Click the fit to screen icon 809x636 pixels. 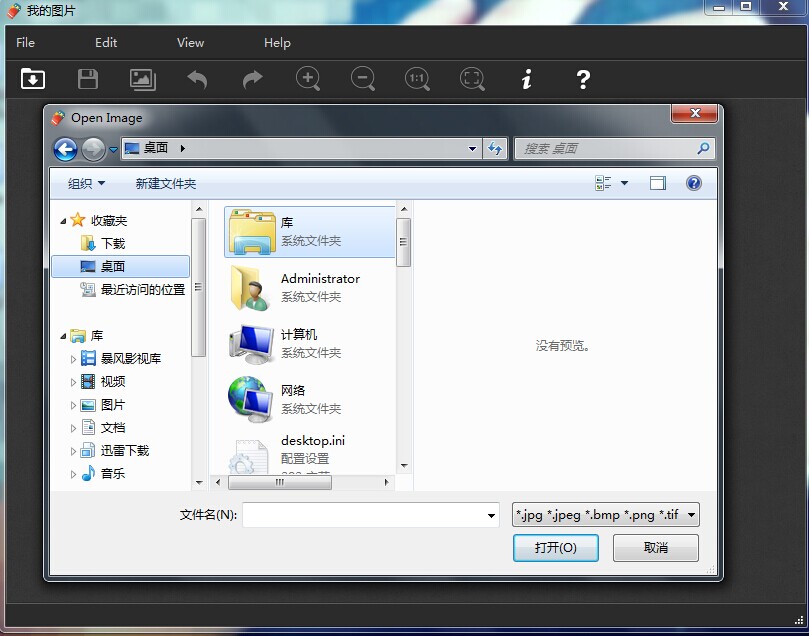pos(472,79)
